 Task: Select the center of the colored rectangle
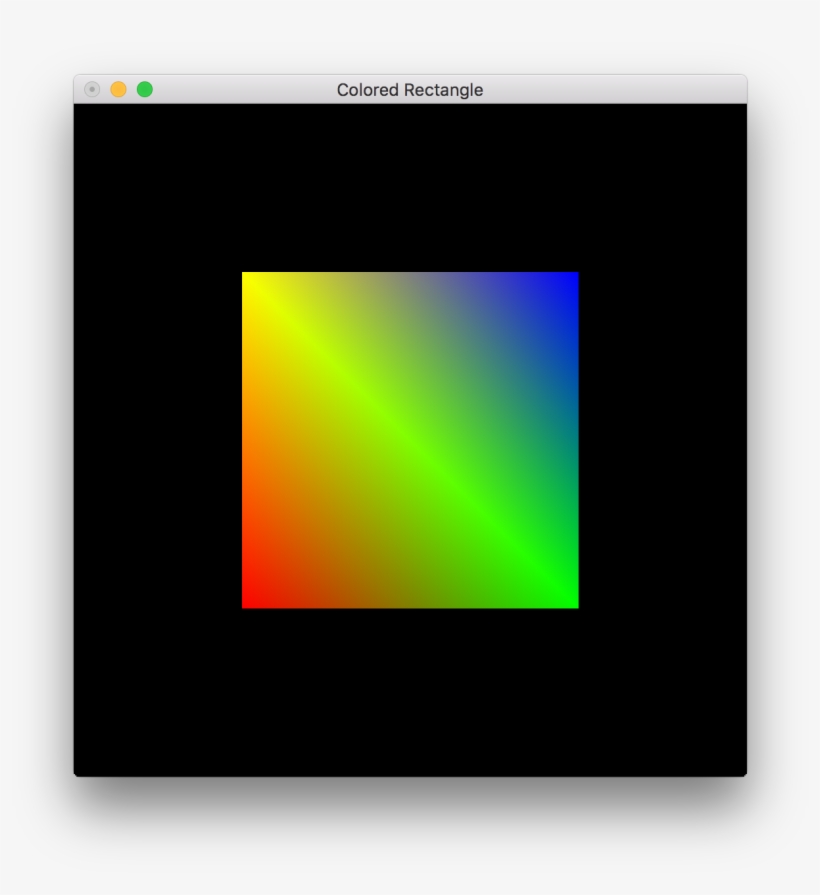410,440
